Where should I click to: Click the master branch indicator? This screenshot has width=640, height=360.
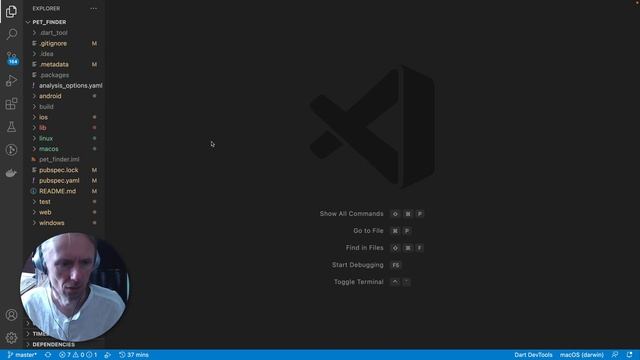[22, 355]
